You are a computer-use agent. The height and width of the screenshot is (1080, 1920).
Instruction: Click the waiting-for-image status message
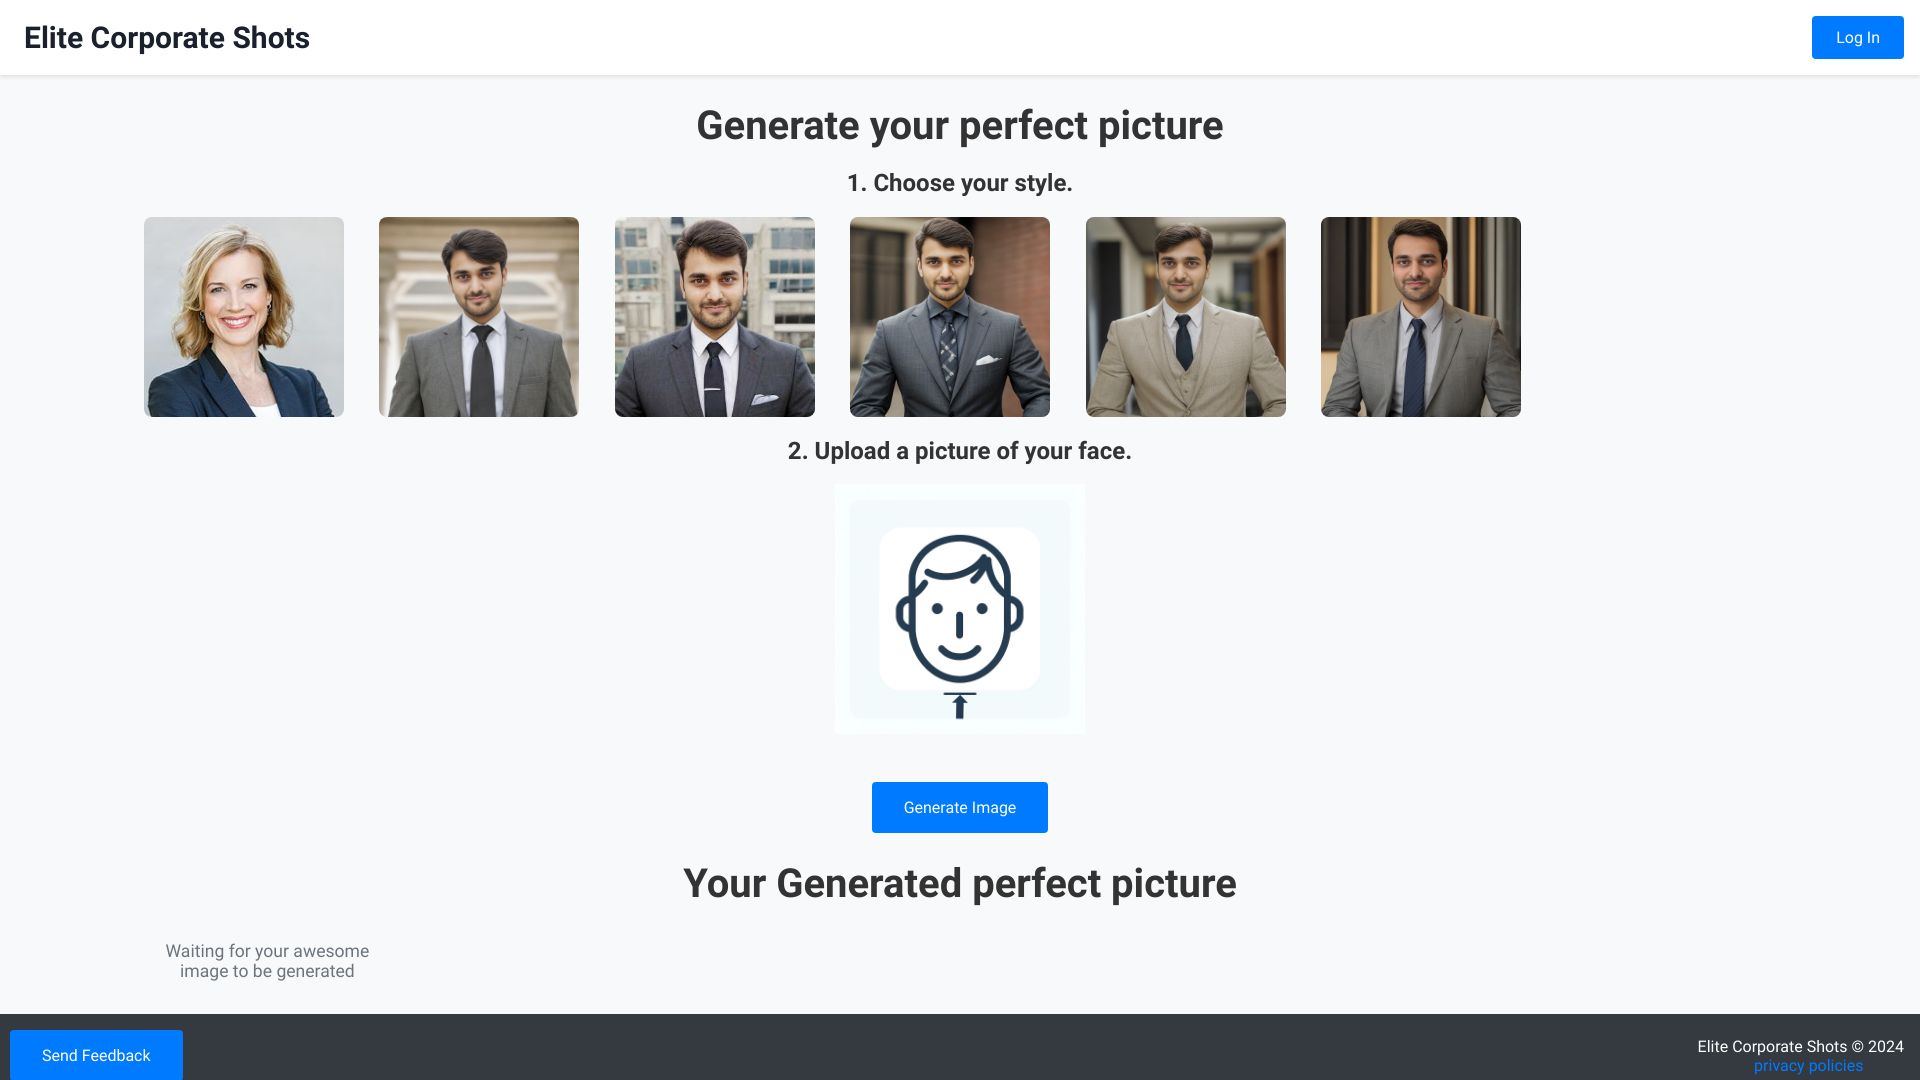(267, 960)
